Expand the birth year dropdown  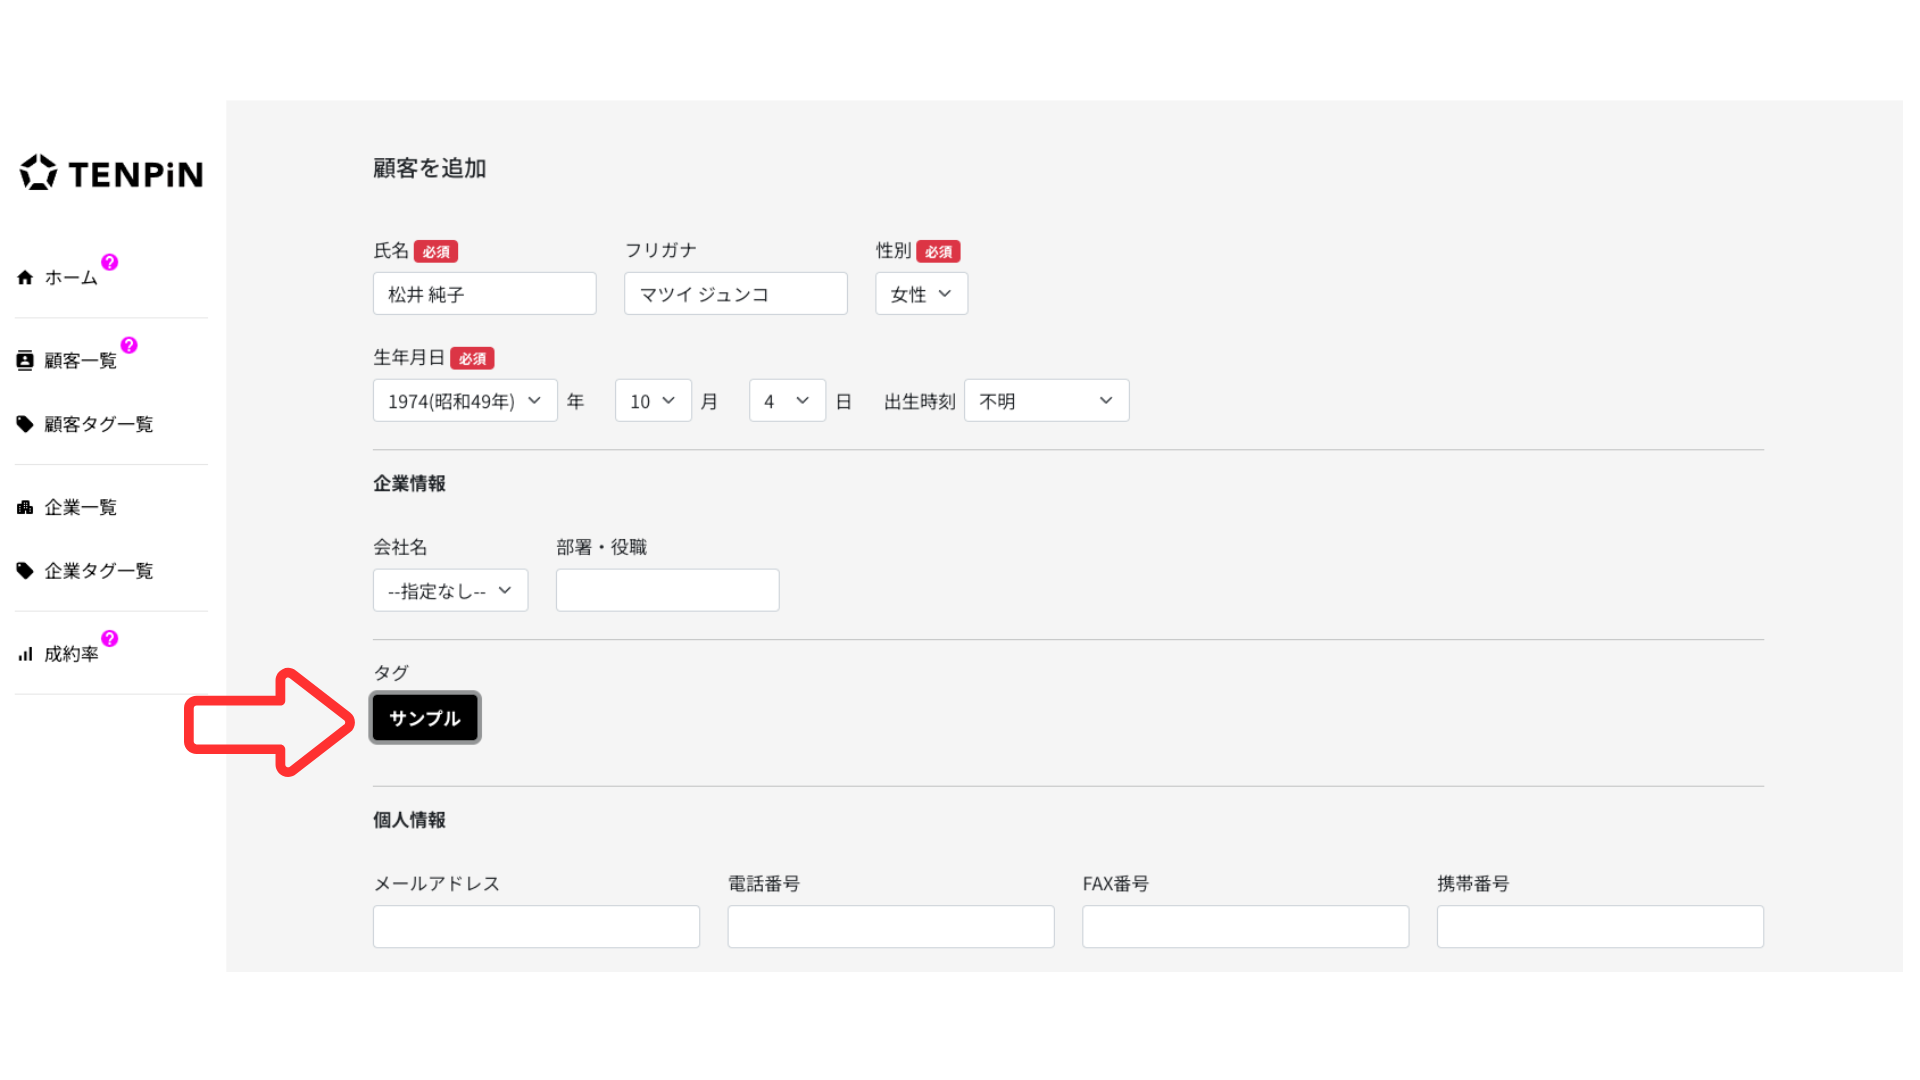coord(464,401)
